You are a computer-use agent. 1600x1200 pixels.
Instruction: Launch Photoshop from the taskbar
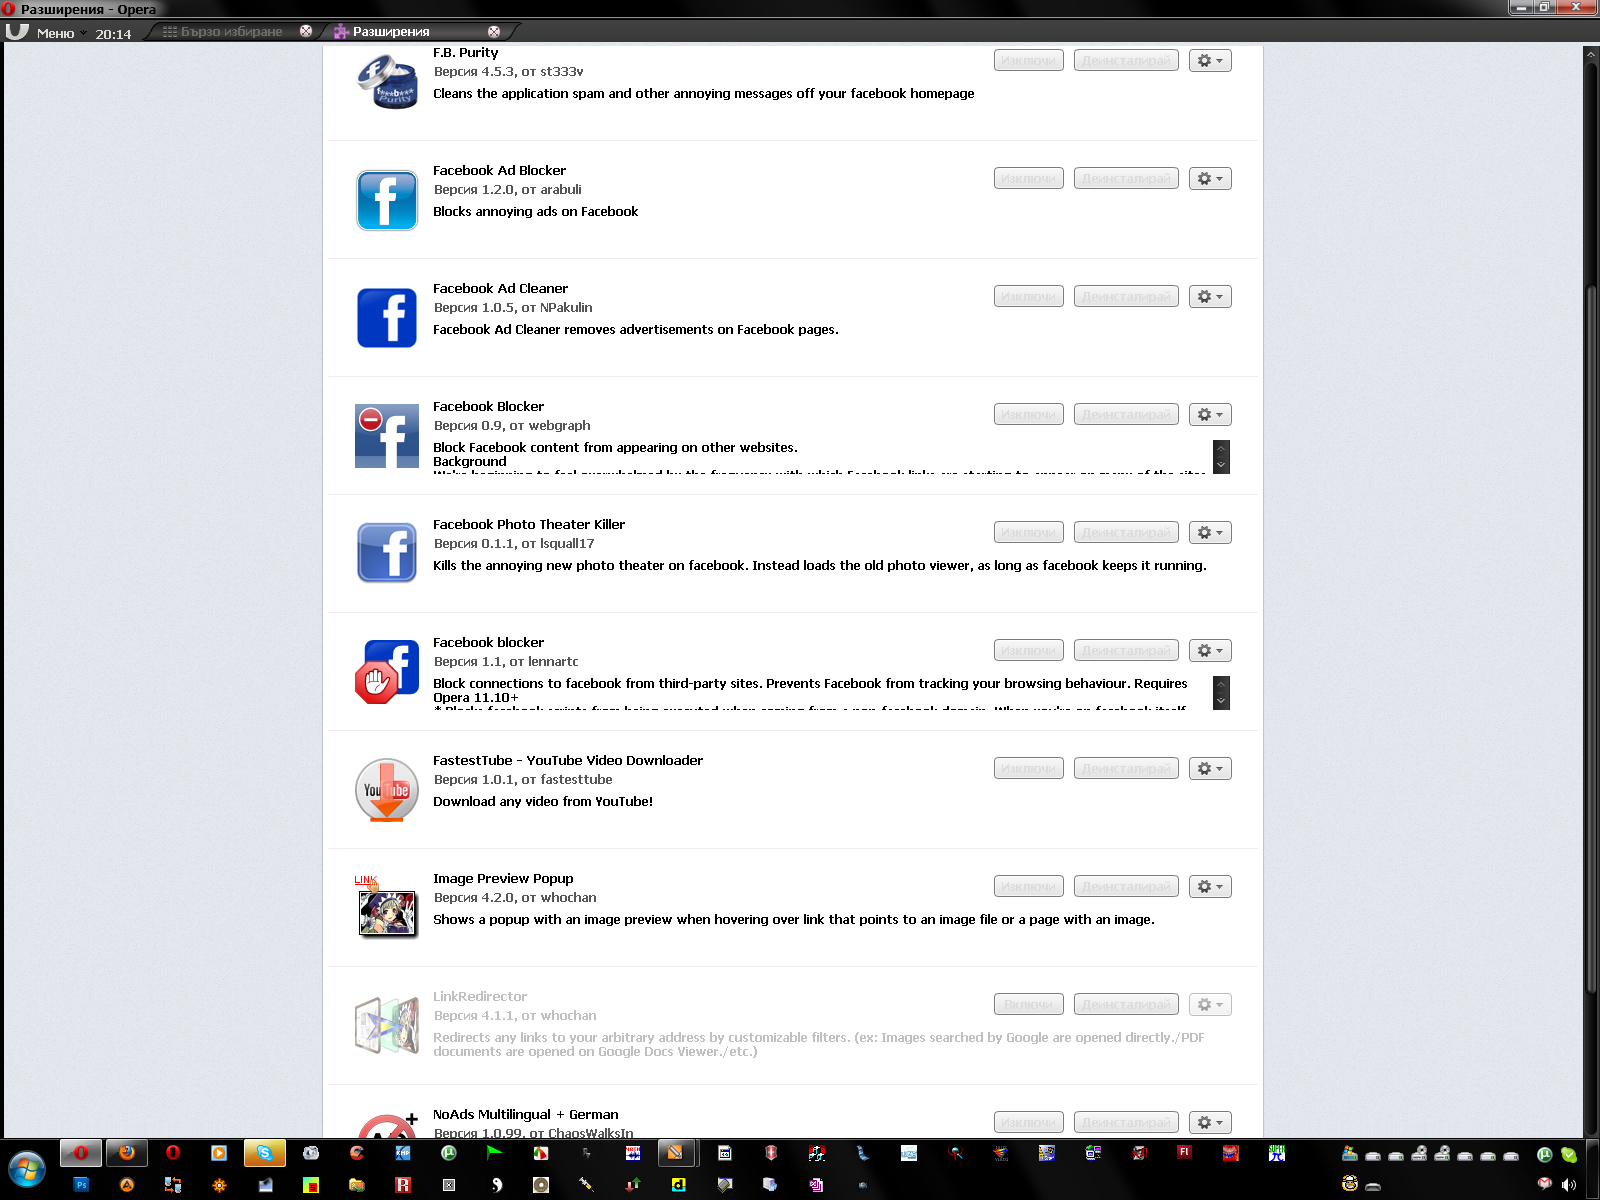[81, 1185]
